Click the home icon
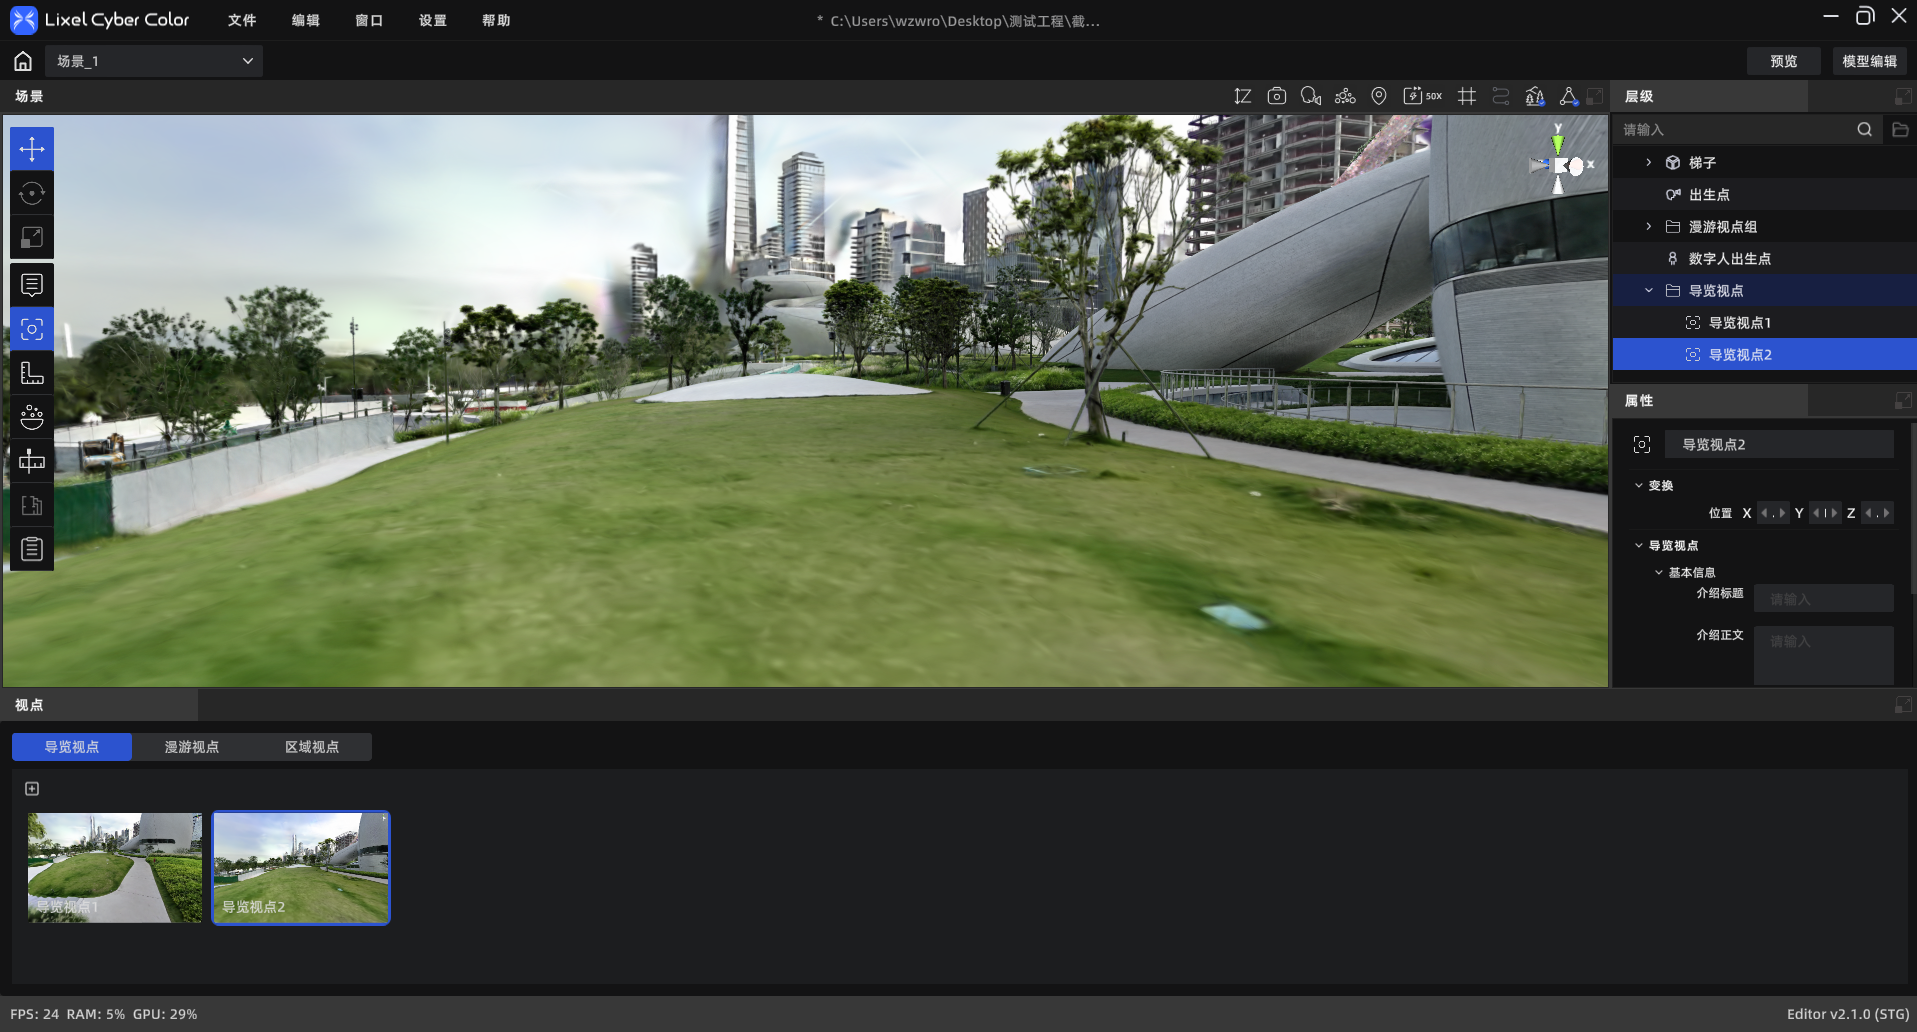The image size is (1917, 1032). (23, 61)
